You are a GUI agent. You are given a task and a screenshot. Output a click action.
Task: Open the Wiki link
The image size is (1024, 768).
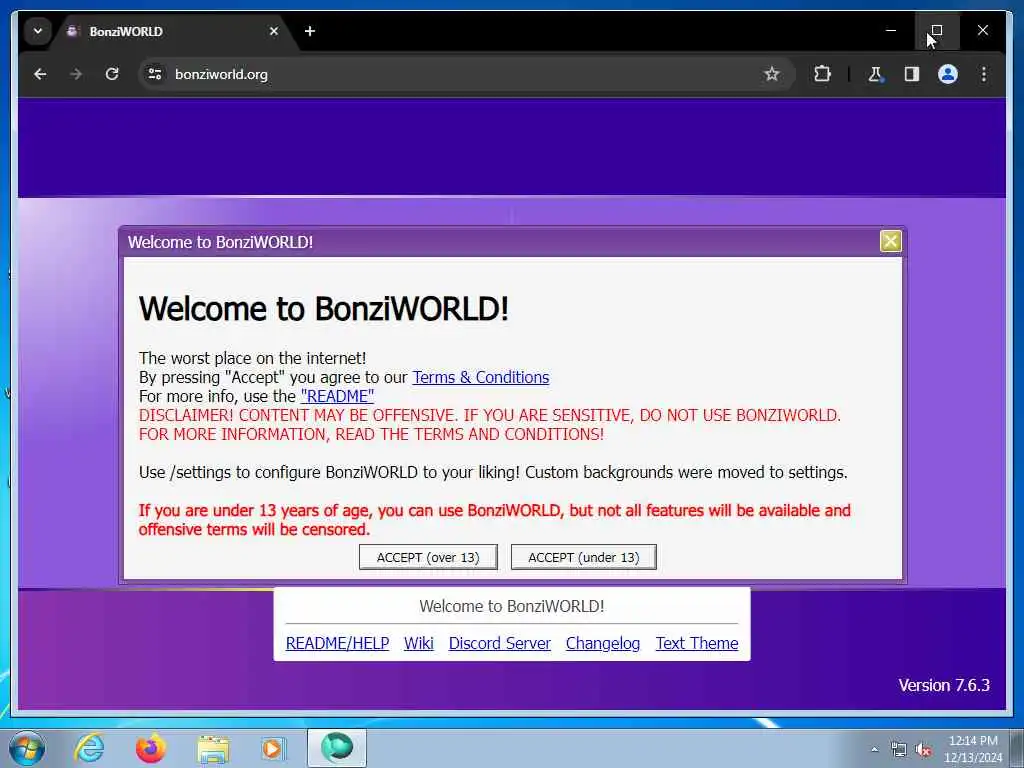coord(419,643)
